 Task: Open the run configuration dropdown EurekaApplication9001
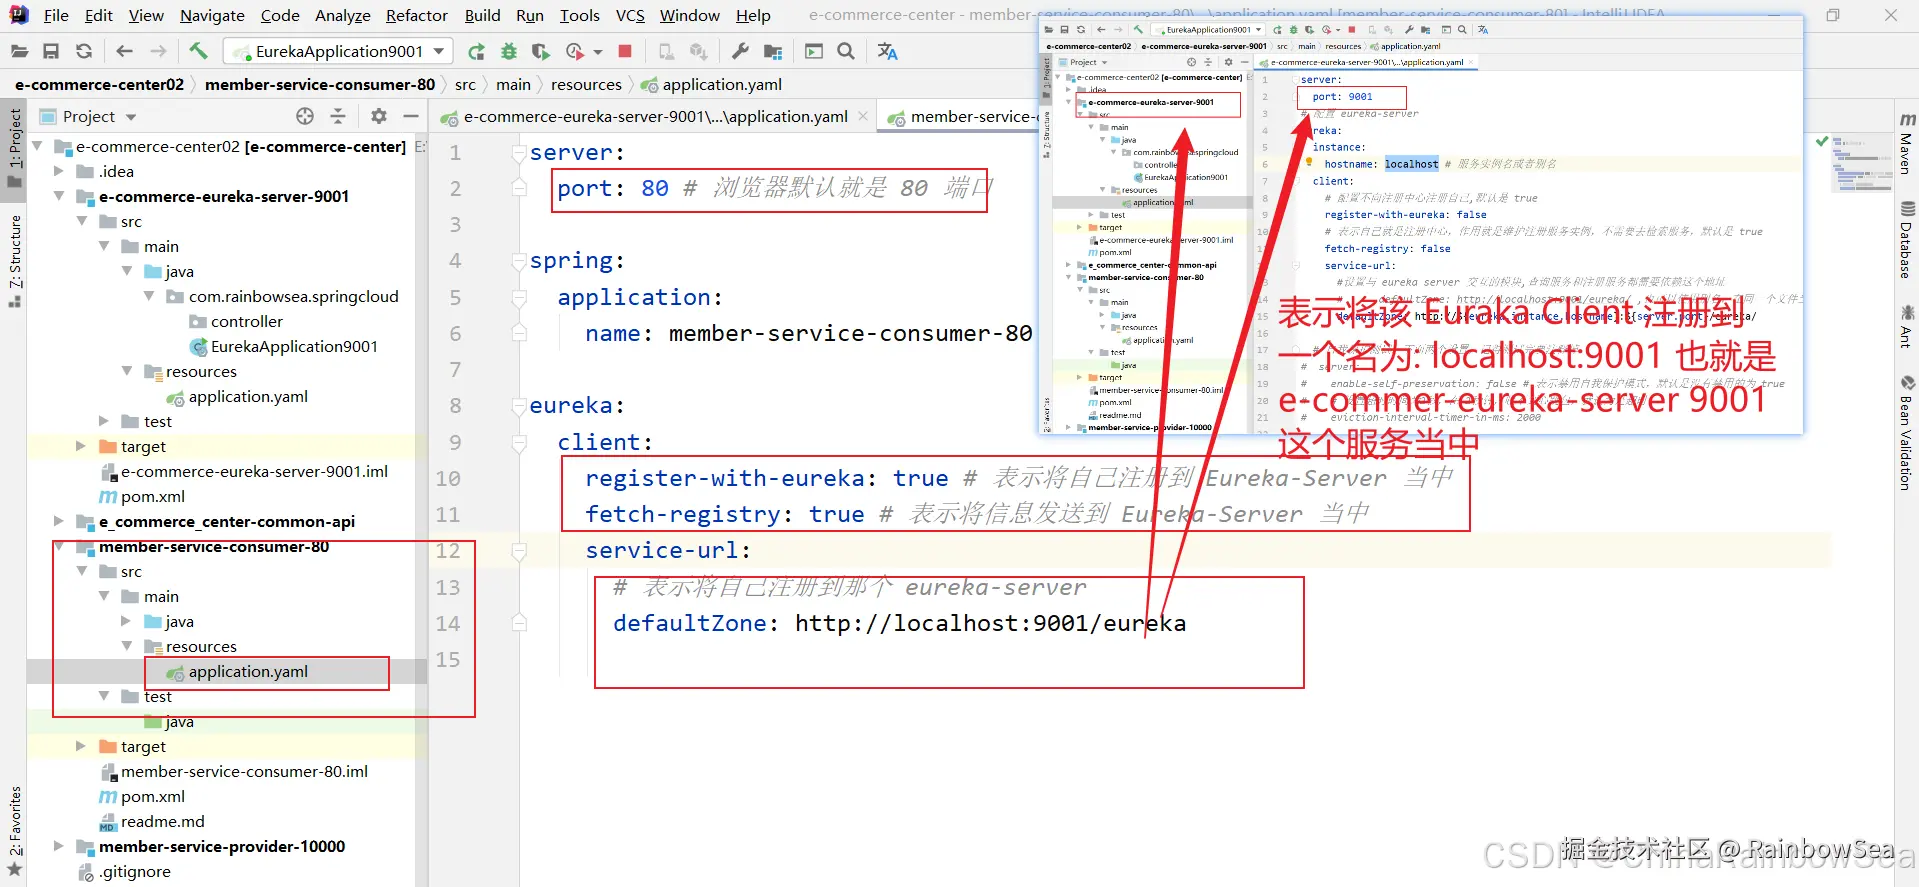point(338,51)
